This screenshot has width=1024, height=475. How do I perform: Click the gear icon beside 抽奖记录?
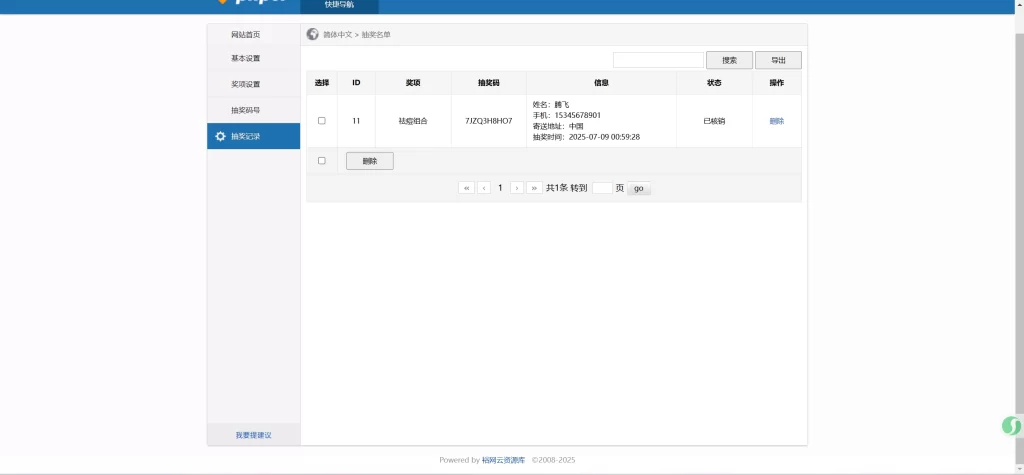tap(220, 136)
